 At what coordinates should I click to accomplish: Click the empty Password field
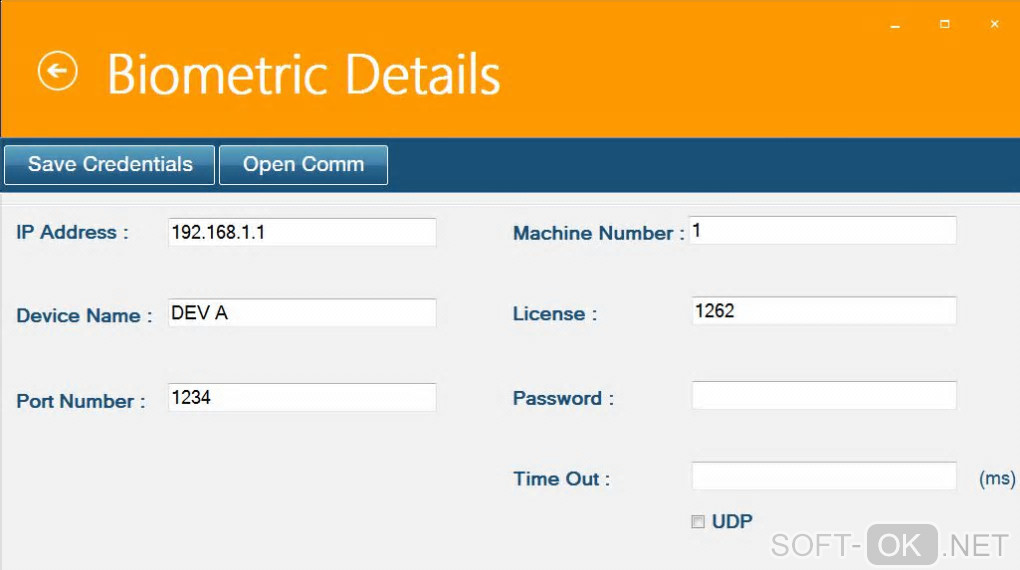(x=823, y=396)
